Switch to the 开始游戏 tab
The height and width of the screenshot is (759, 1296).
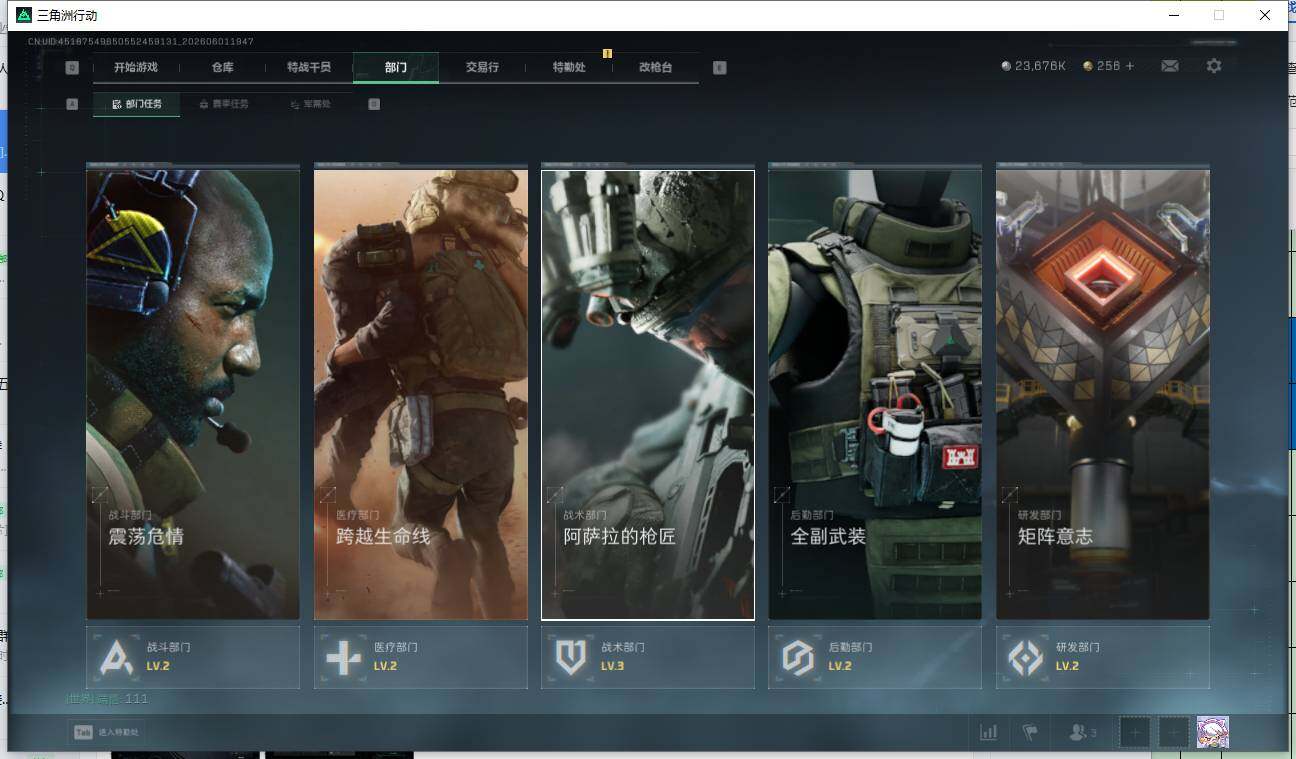(x=136, y=67)
